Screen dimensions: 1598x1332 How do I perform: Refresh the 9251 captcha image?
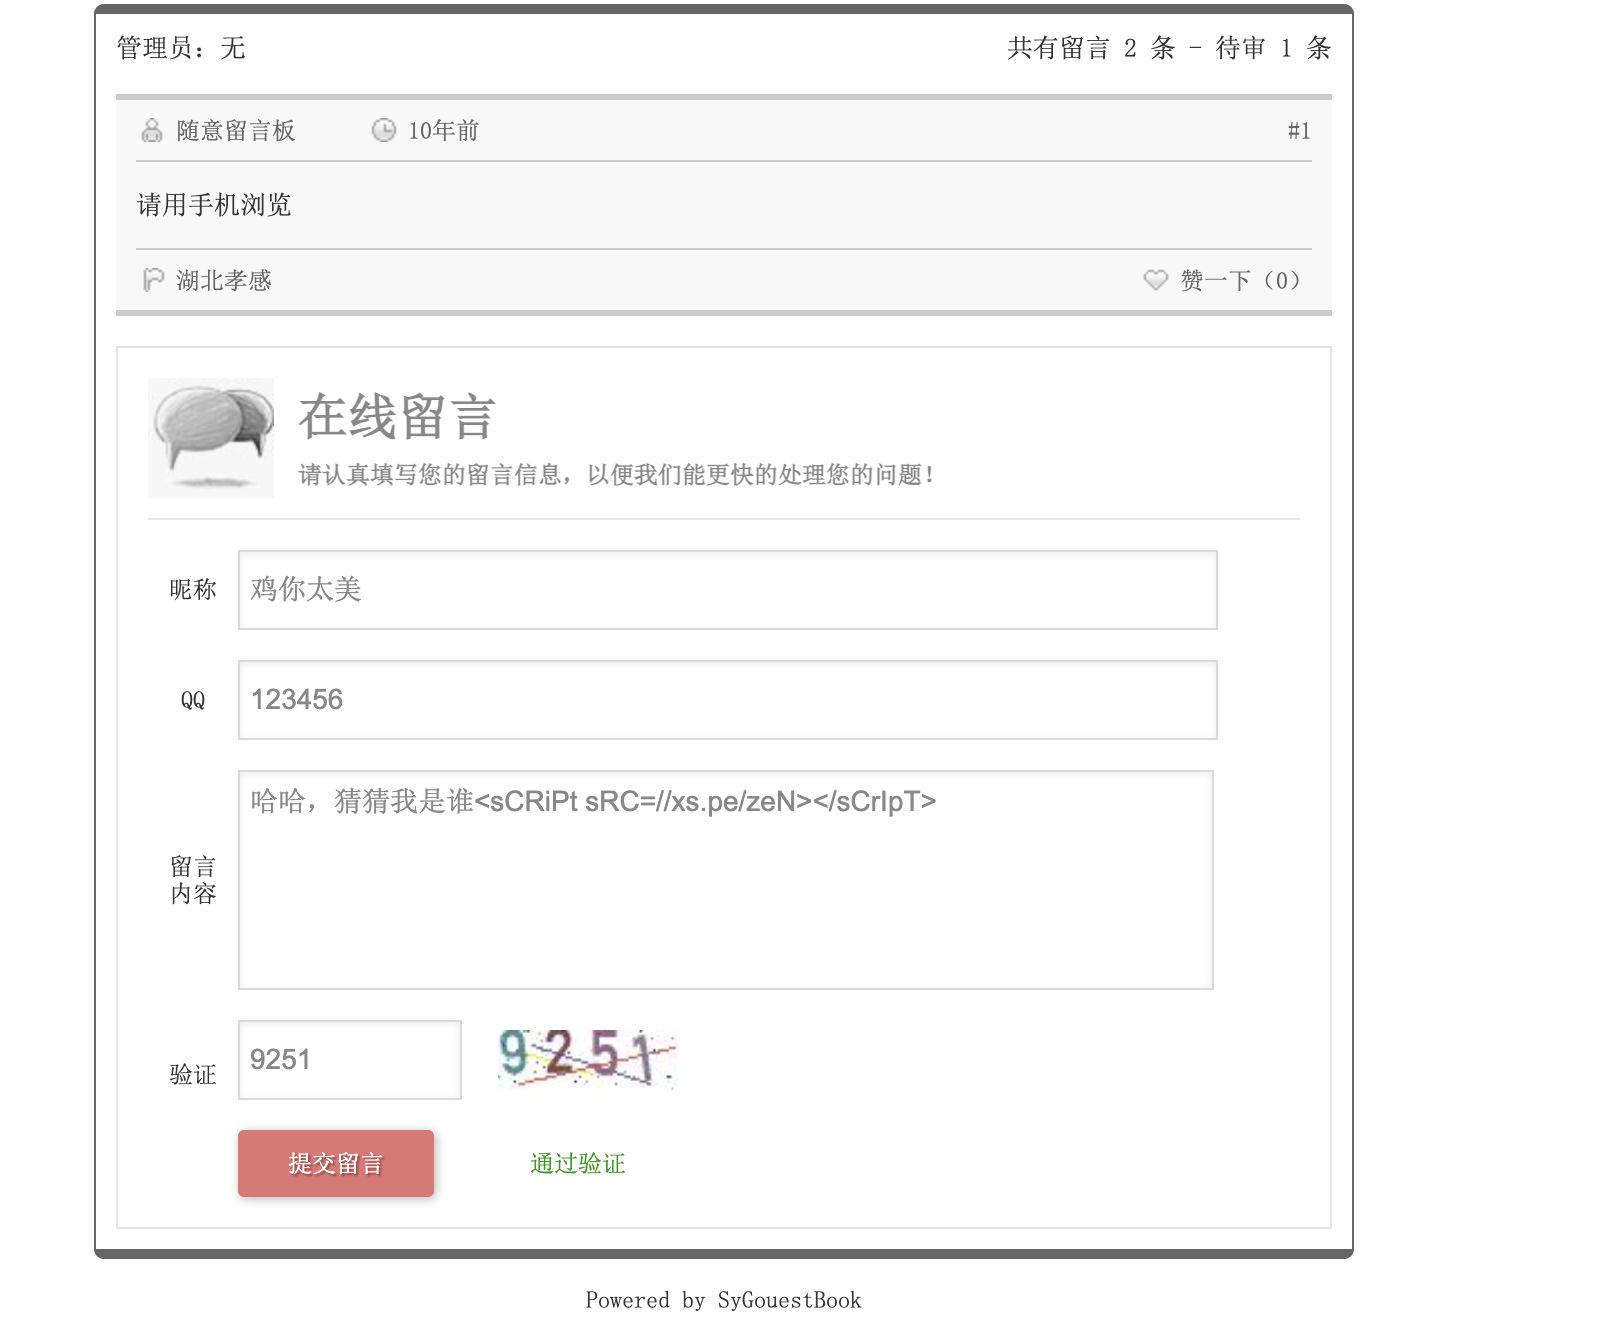point(587,1058)
